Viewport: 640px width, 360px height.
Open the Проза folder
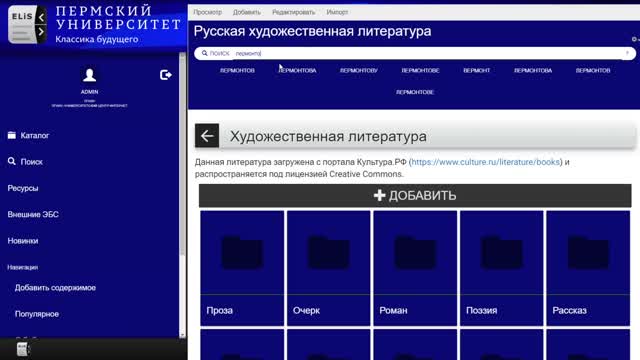(x=242, y=268)
